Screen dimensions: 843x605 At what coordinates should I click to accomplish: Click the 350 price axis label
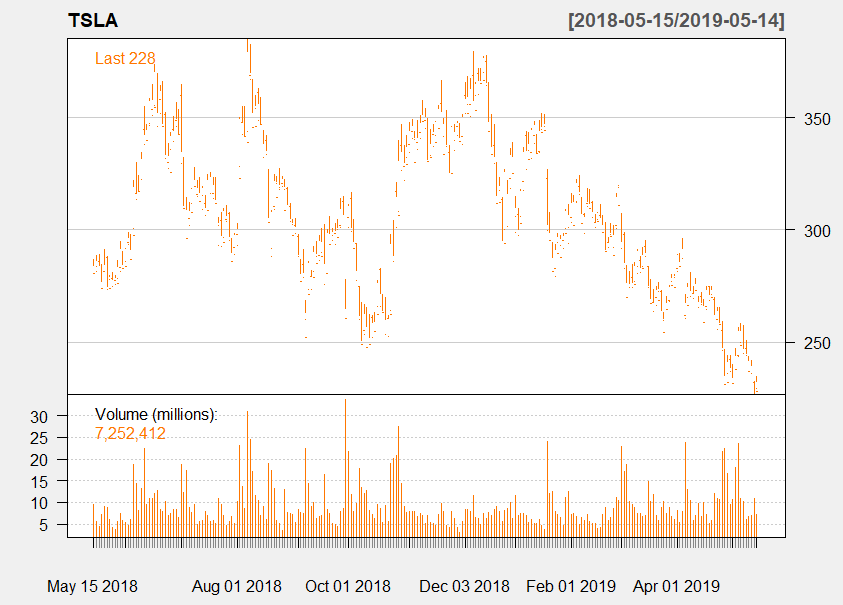806,119
